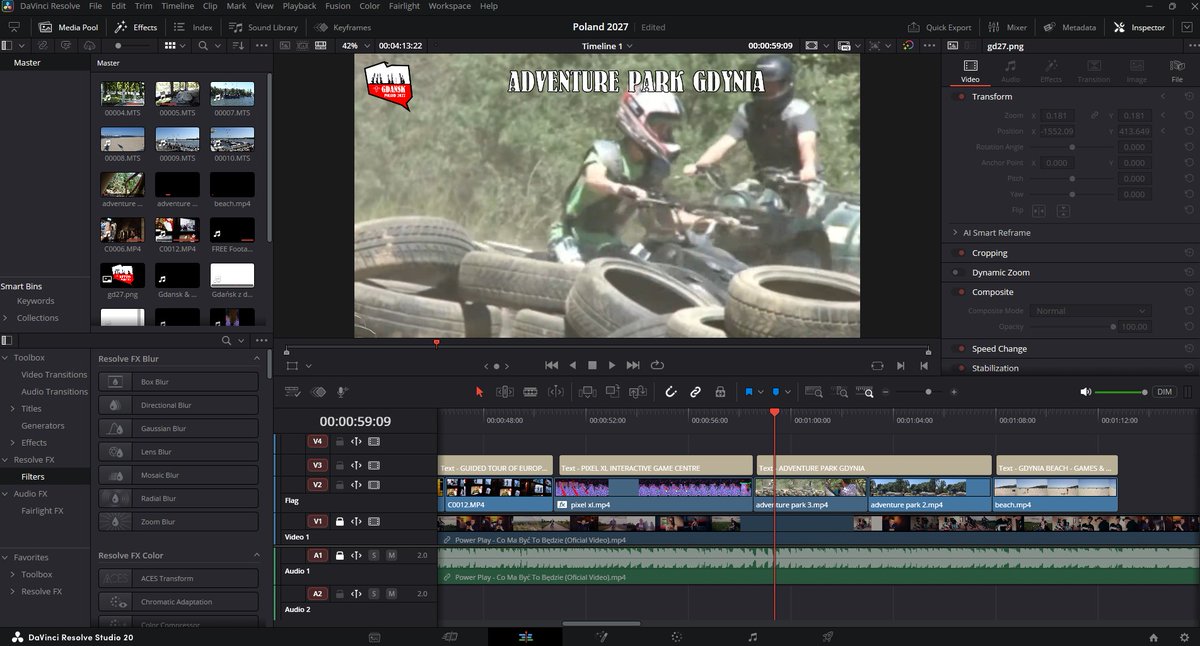The height and width of the screenshot is (646, 1200).
Task: Toggle lock on the V4 track
Action: 340,440
